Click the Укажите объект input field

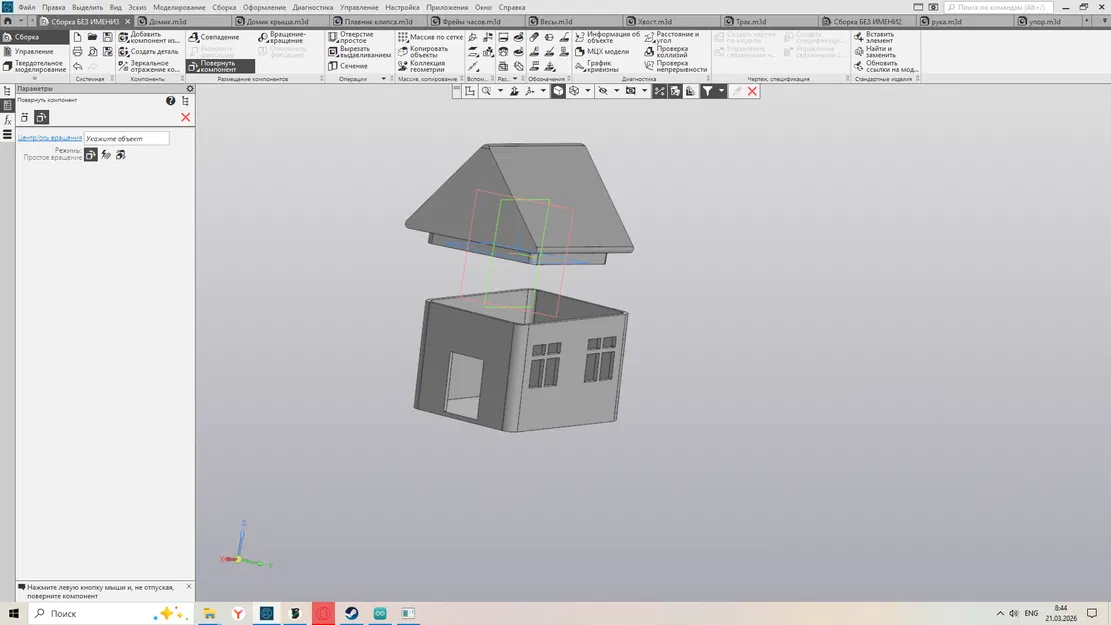pyautogui.click(x=127, y=137)
